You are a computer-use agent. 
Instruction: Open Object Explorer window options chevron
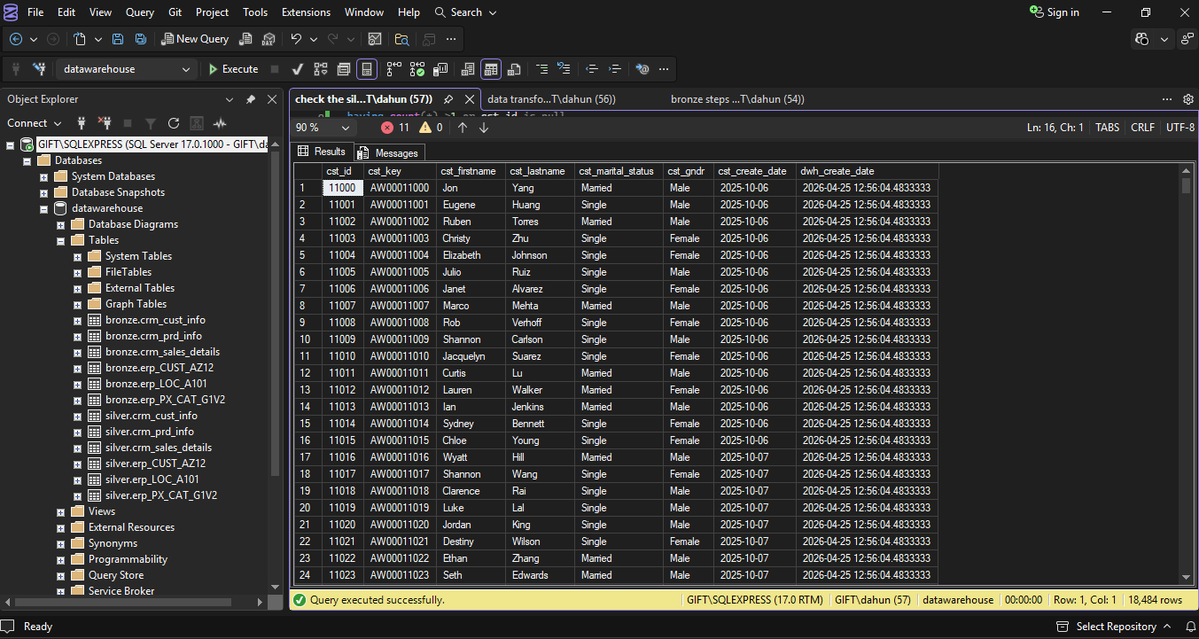click(x=229, y=99)
